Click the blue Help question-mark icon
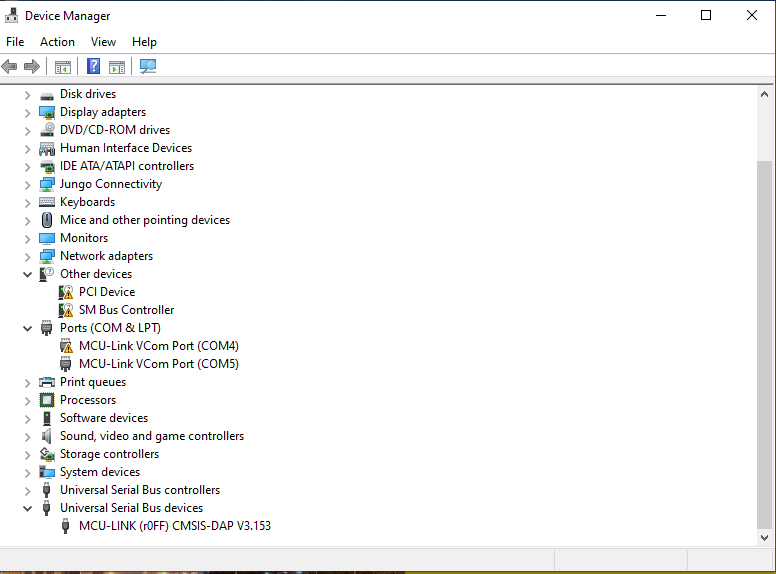 click(94, 66)
